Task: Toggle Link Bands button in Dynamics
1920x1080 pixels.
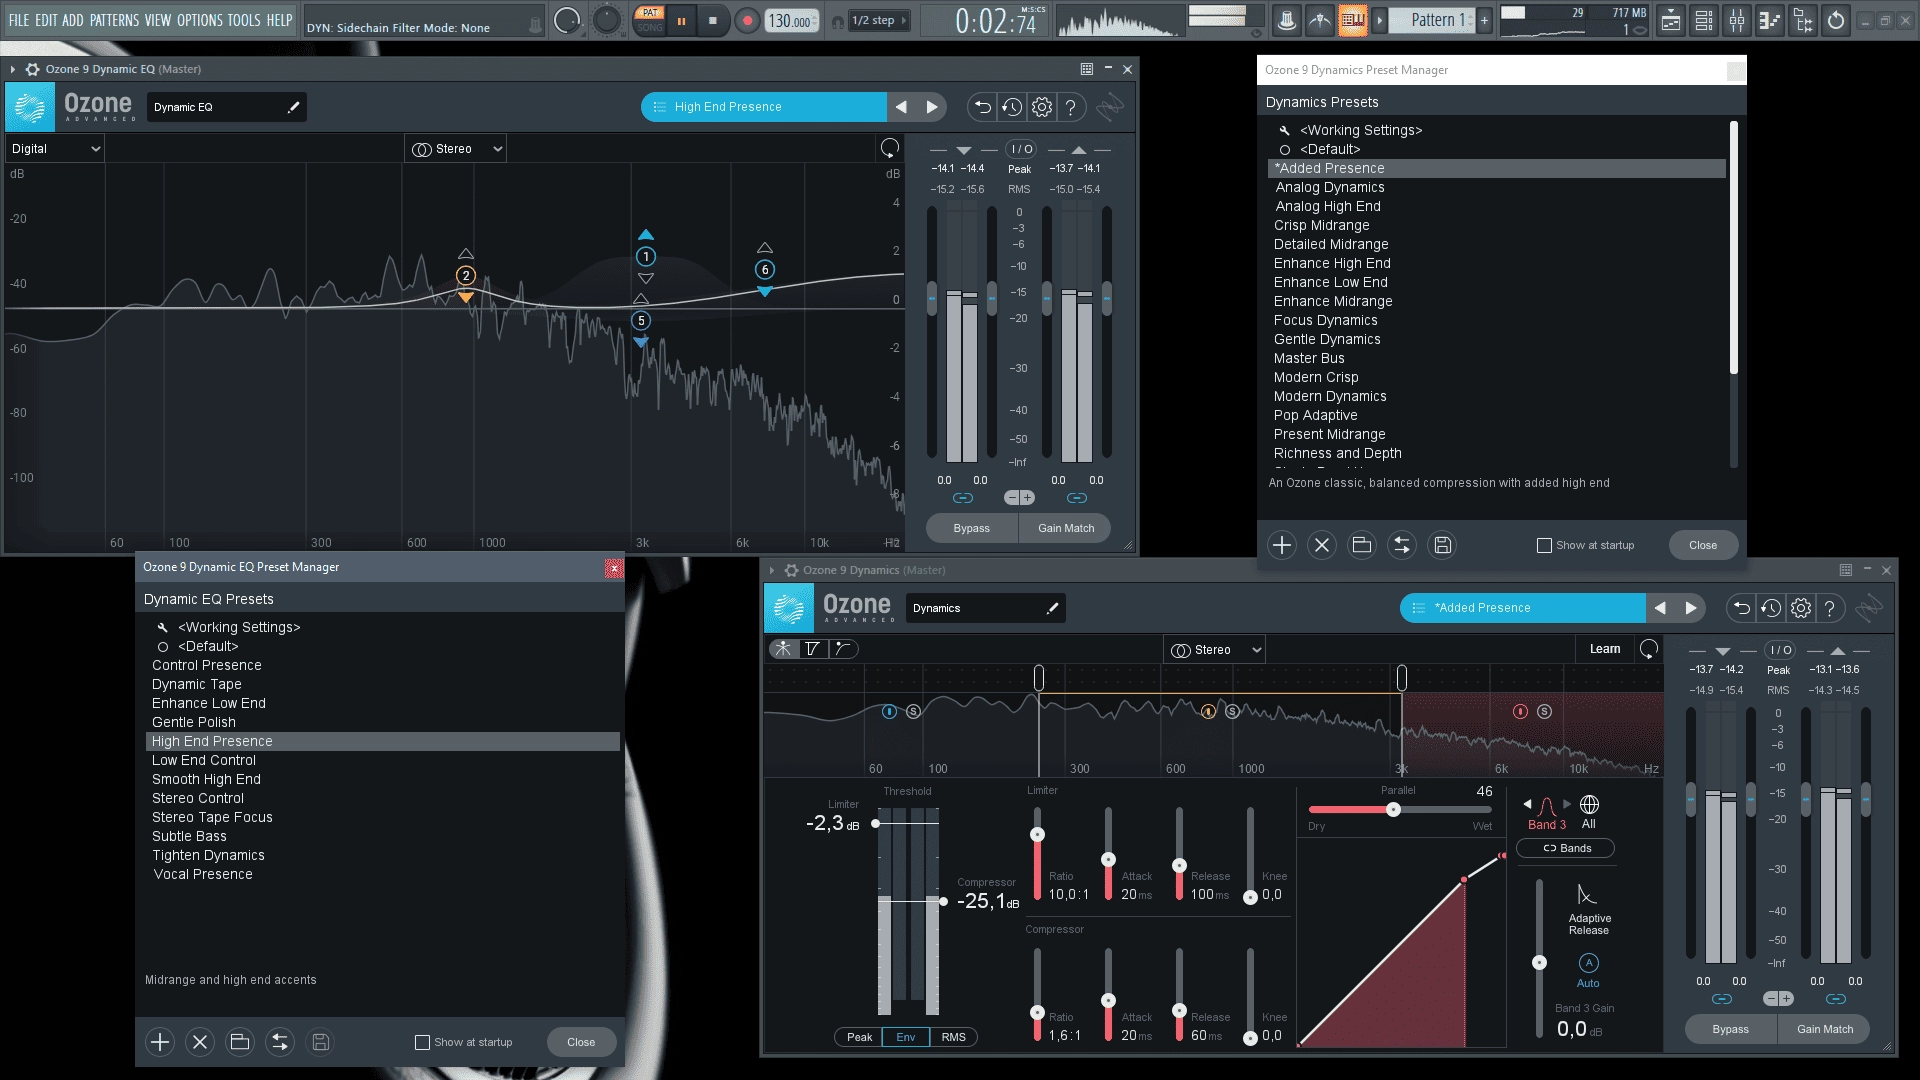Action: click(x=1566, y=848)
